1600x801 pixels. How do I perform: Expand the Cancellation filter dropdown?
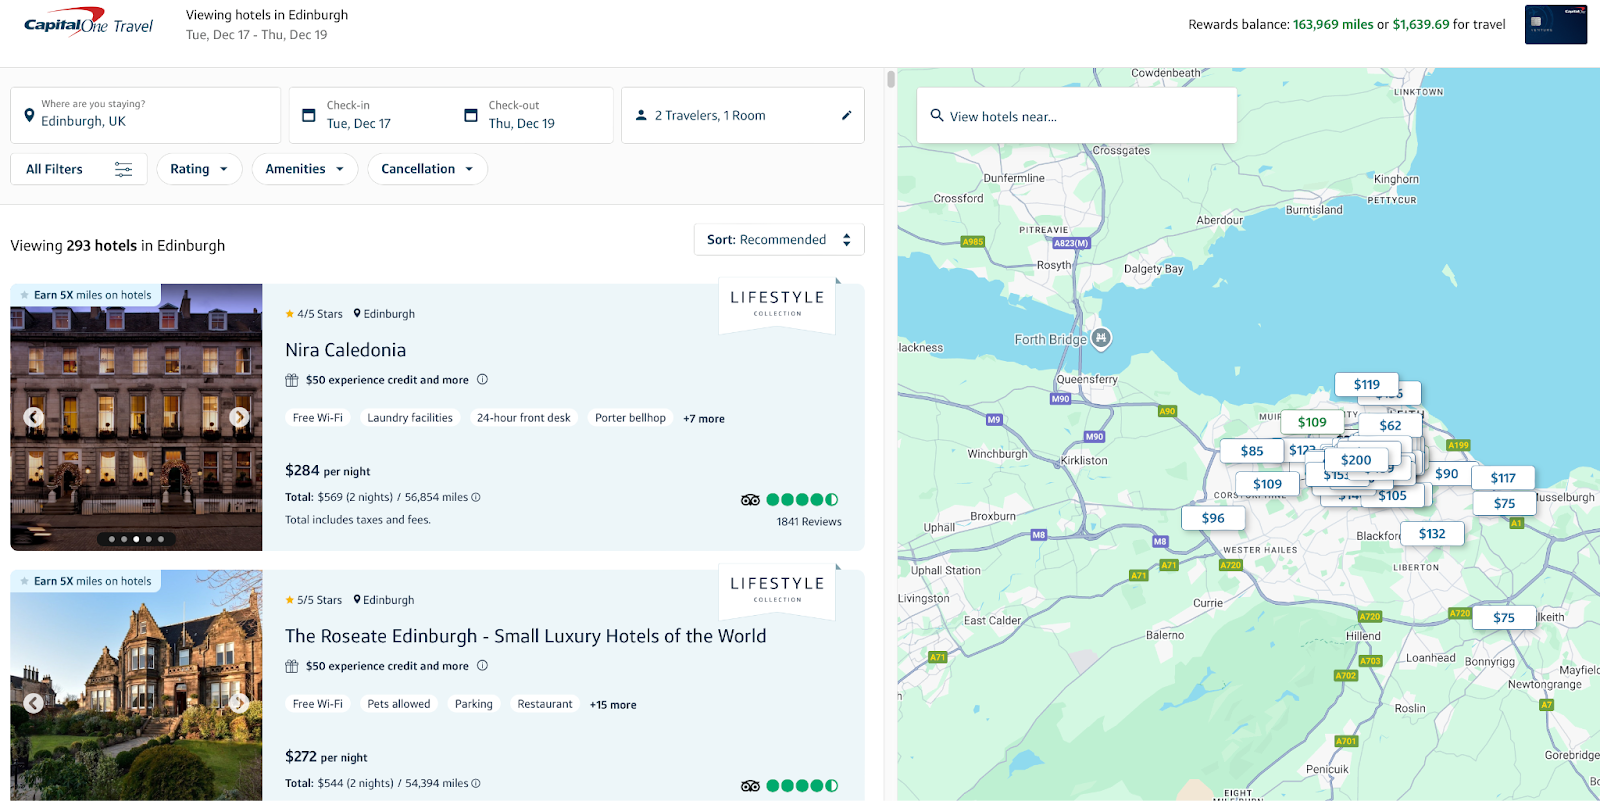point(427,169)
